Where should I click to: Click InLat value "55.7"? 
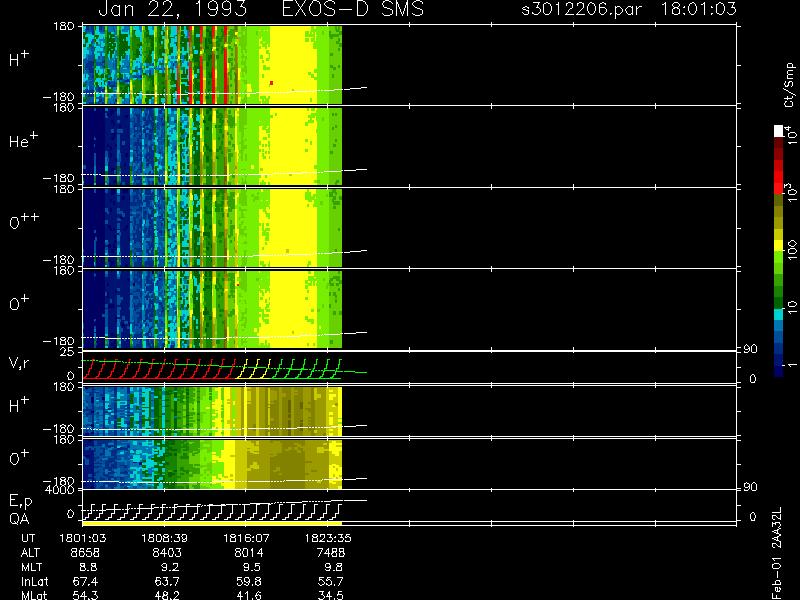(331, 582)
